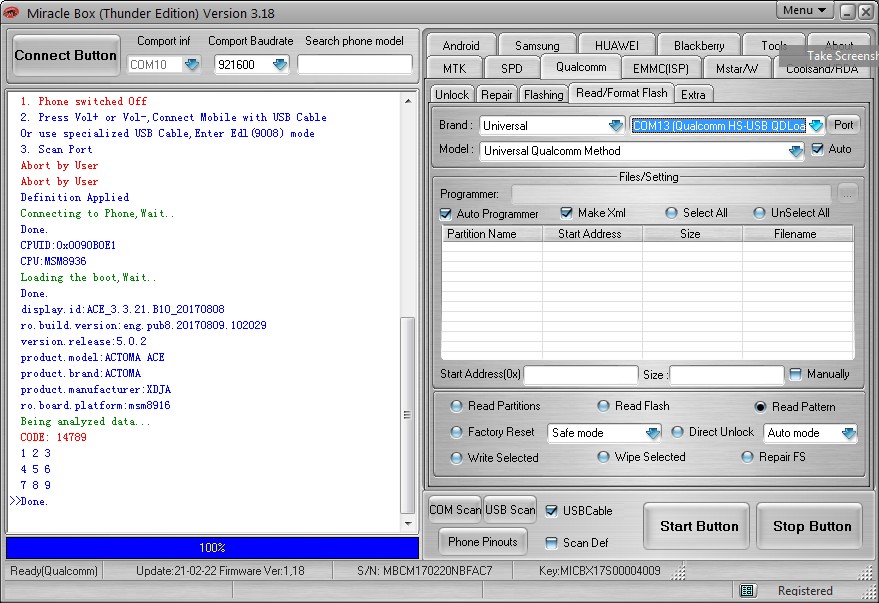Expand the COM13 Qualcomm HS-USB port dropdown

[816, 126]
